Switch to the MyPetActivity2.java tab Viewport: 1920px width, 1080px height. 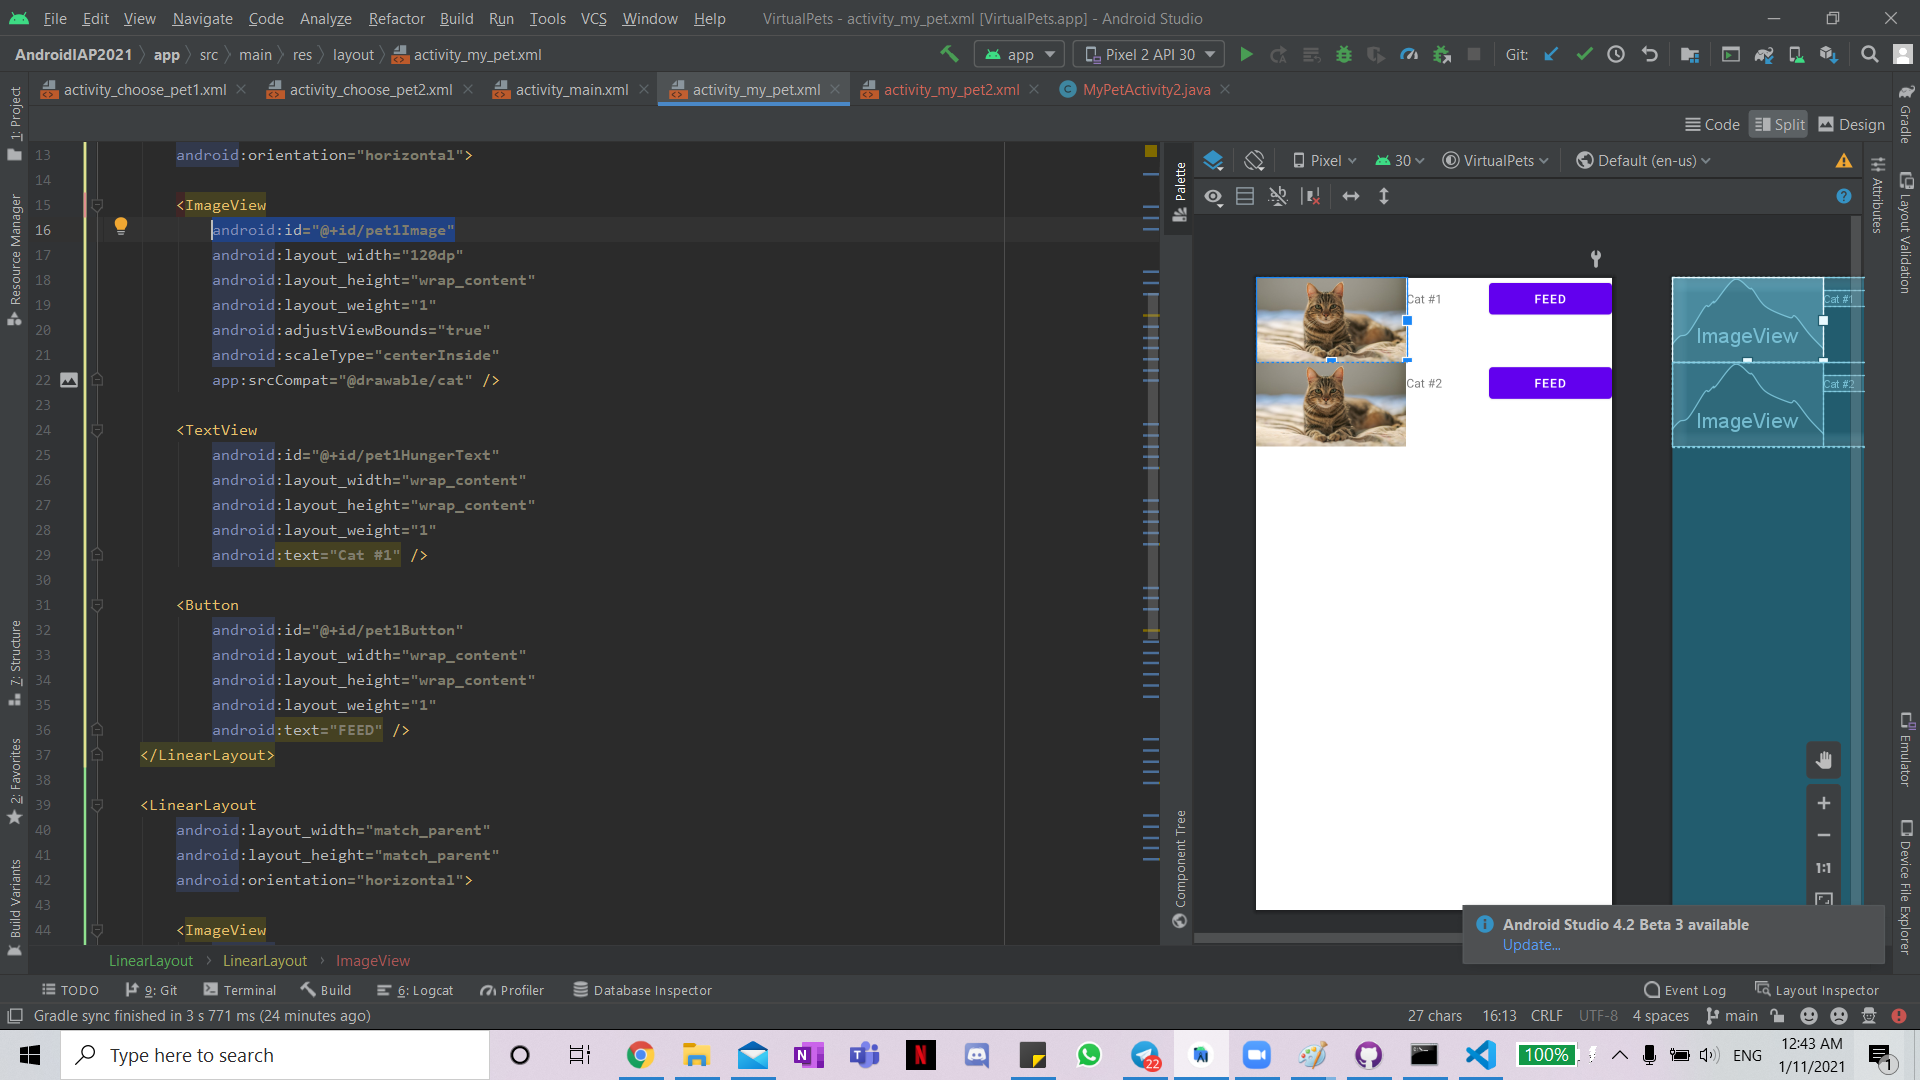[x=1145, y=89]
